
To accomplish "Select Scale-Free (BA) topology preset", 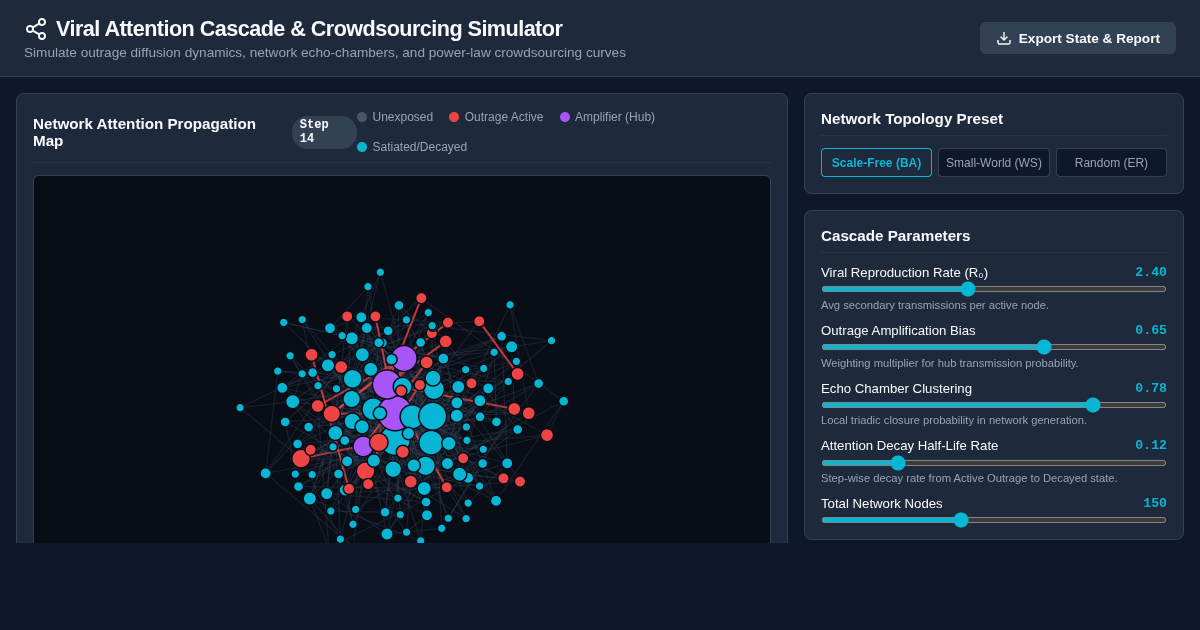I will [876, 163].
